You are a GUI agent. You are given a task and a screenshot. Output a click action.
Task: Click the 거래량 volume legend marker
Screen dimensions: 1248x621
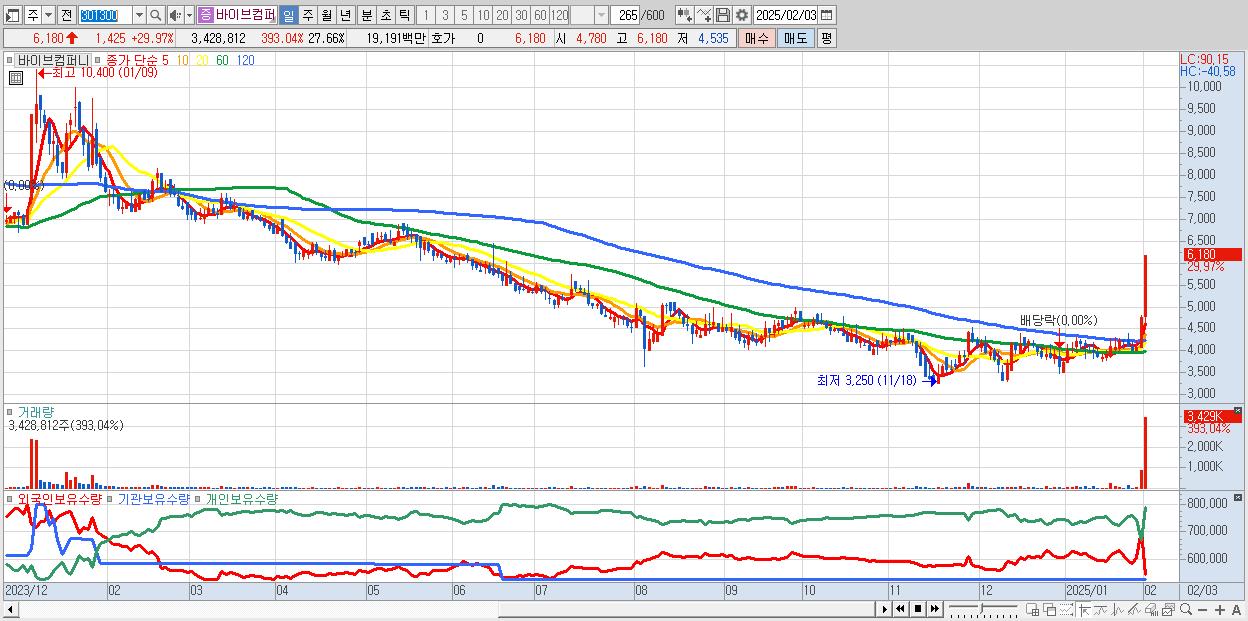[11, 411]
